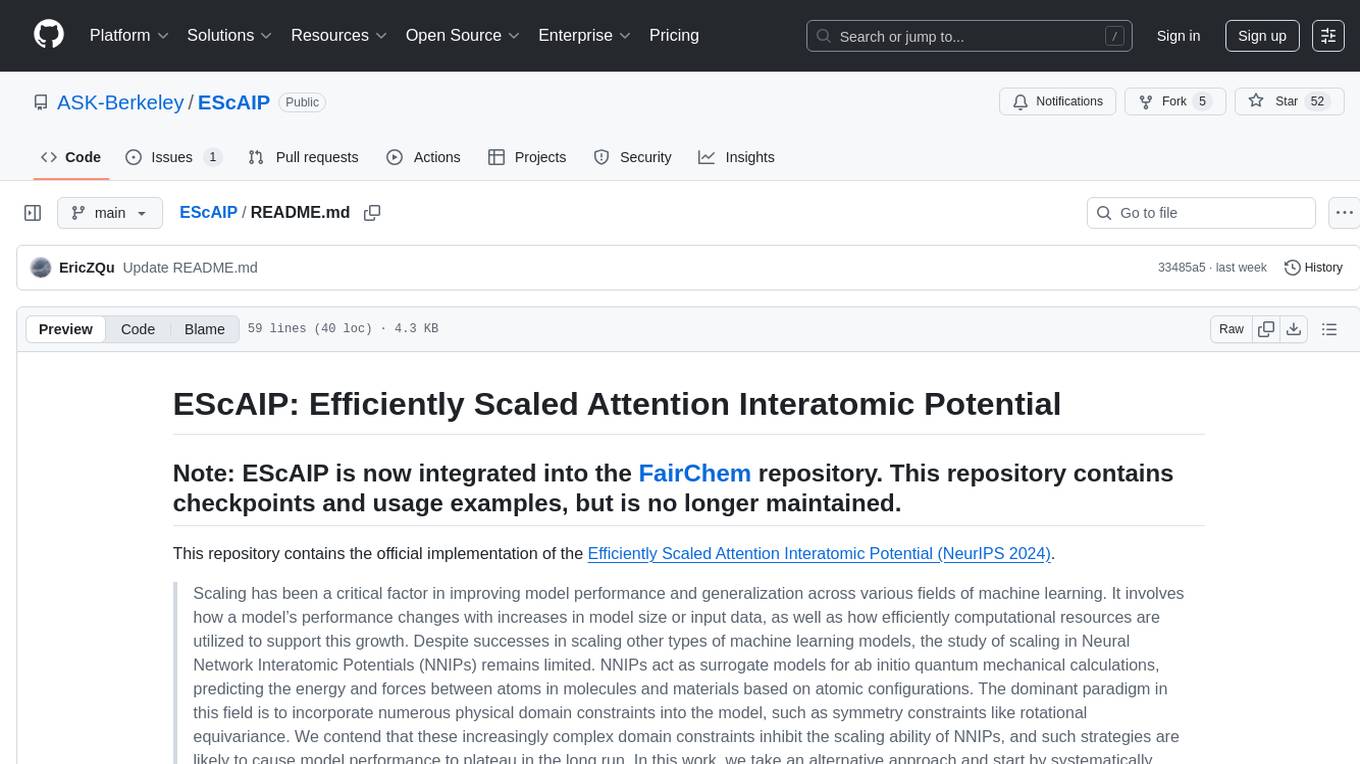Open the Pull requests tab

click(303, 157)
